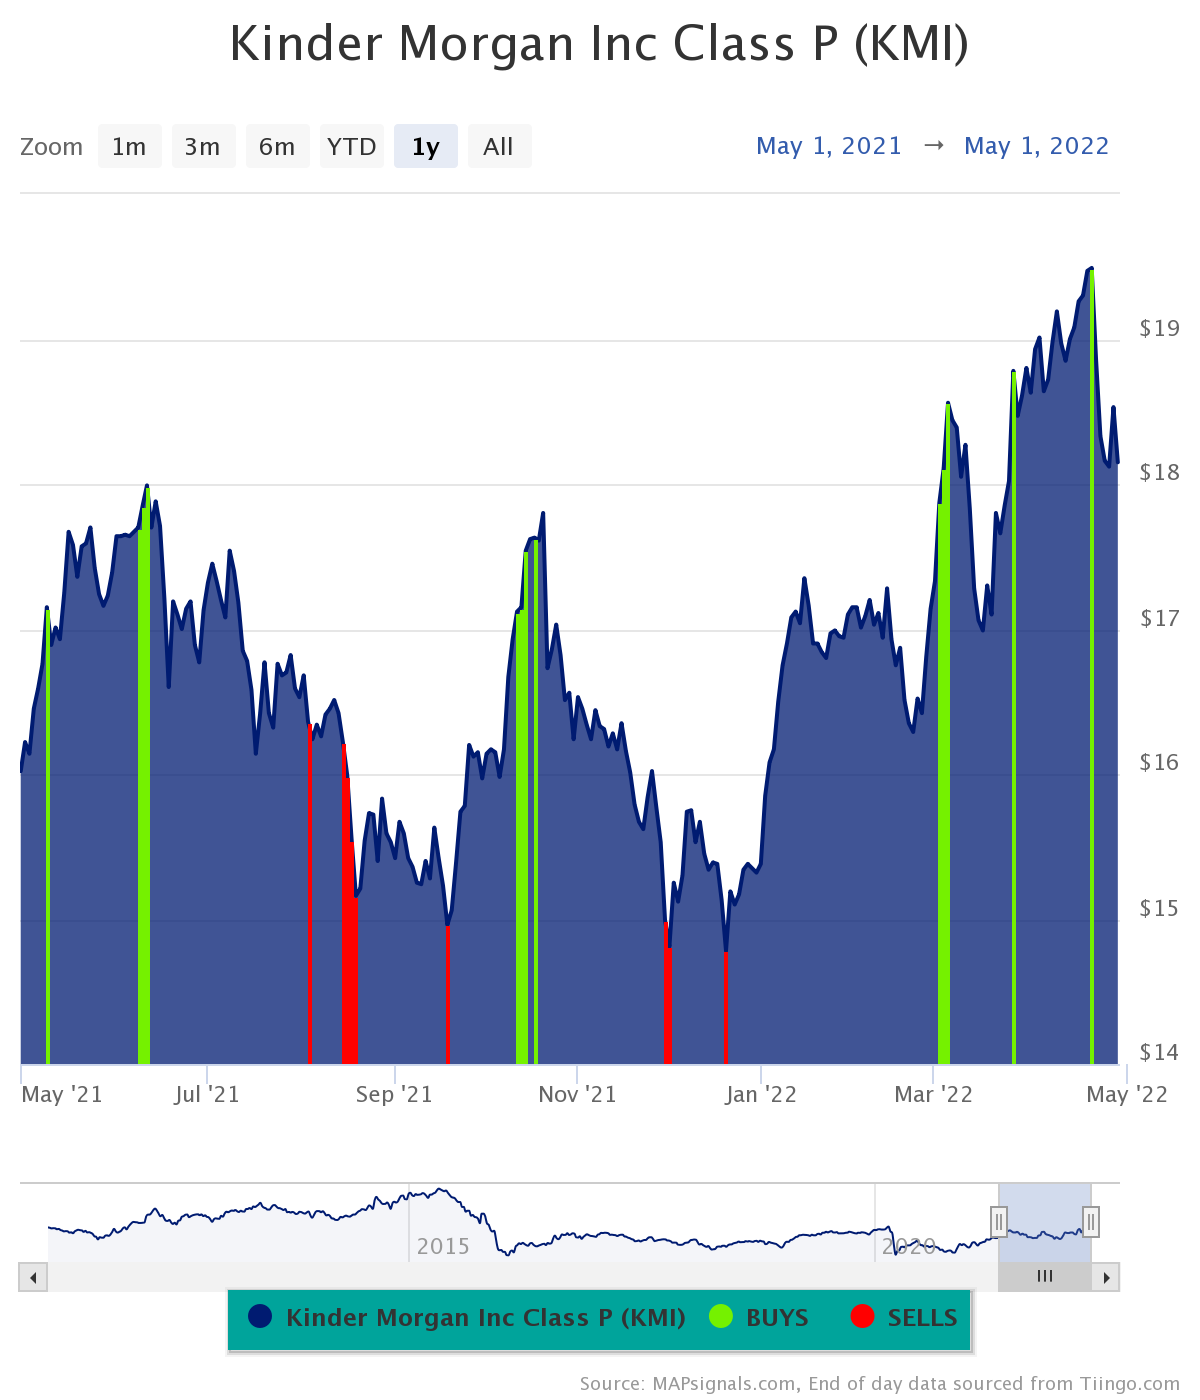Viewport: 1200px width, 1400px height.
Task: Click the shaded selected range in navigator
Action: pos(1045,1222)
